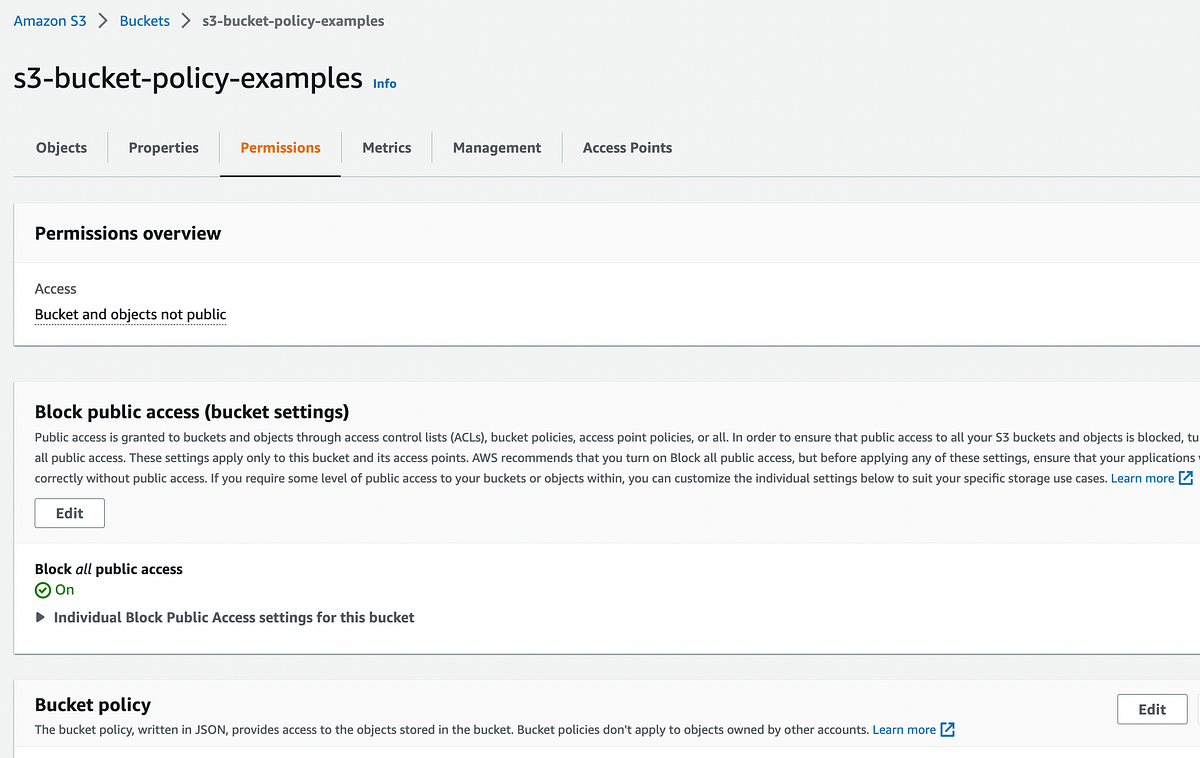The height and width of the screenshot is (758, 1200).
Task: Navigate to Amazon S3 via the breadcrumb
Action: point(50,20)
